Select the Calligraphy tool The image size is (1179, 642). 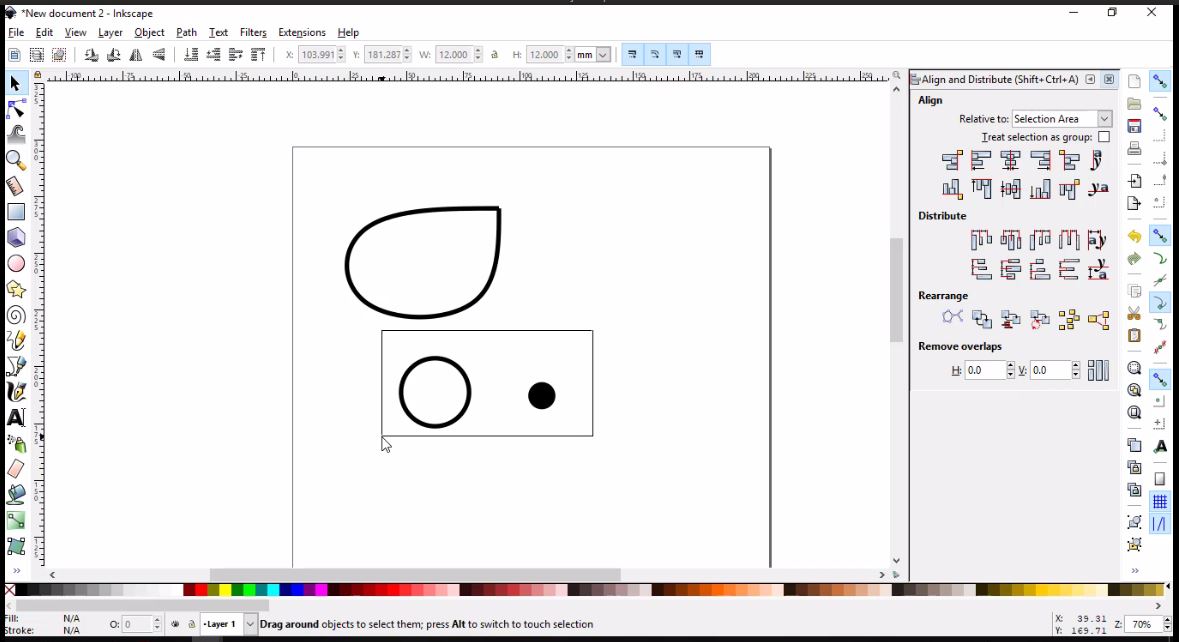coord(16,392)
